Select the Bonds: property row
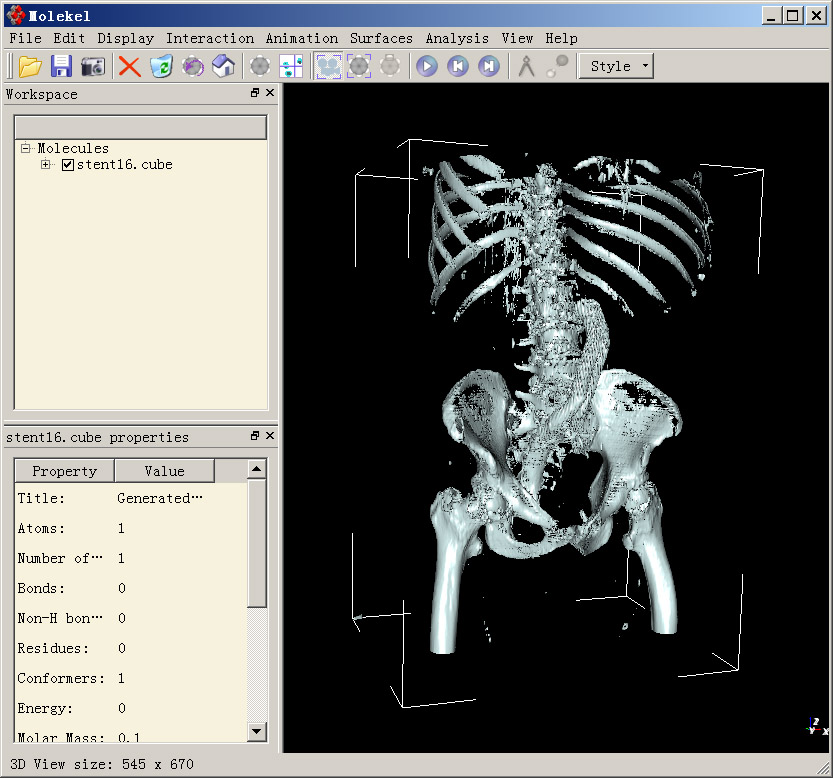This screenshot has width=833, height=778. click(131, 588)
